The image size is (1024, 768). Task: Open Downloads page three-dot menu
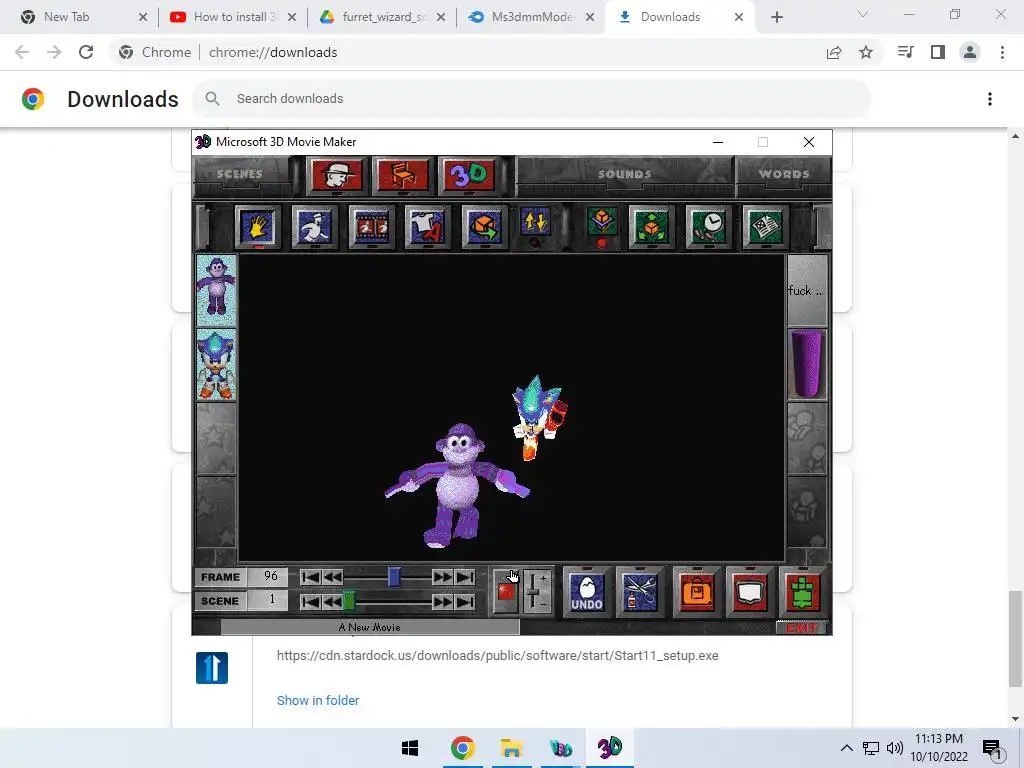990,99
